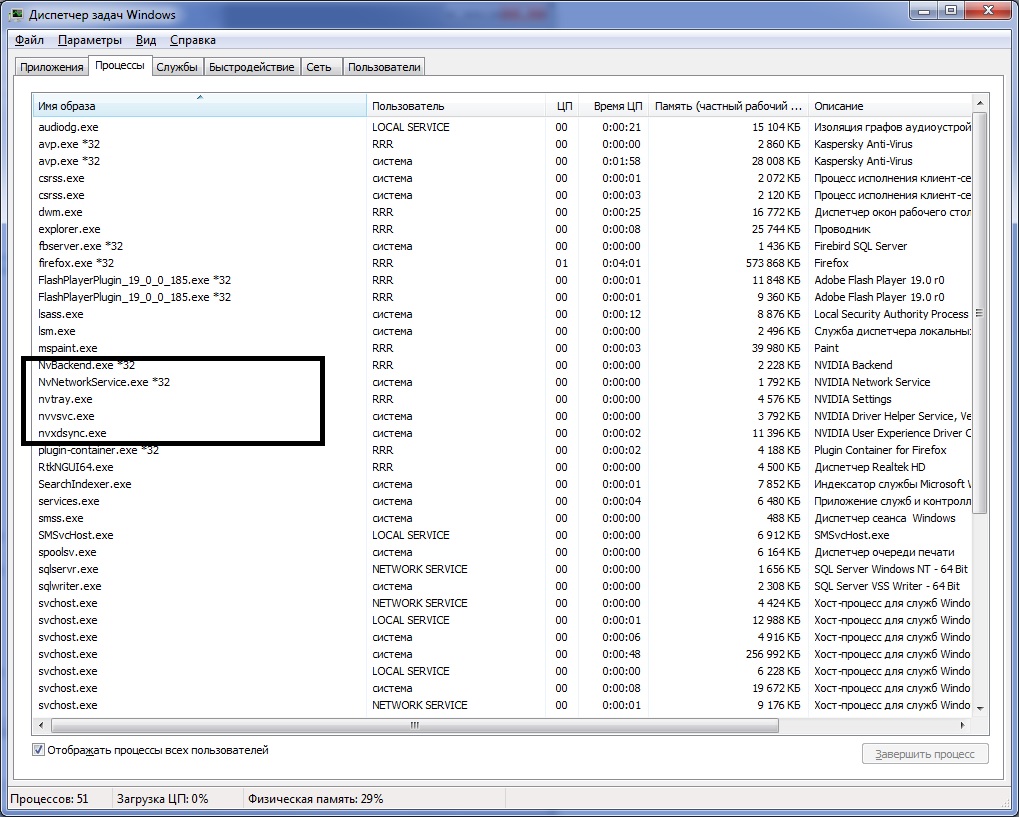Select the NvBackend.exe *32 process
Viewport: 1019px width, 817px height.
502,365
